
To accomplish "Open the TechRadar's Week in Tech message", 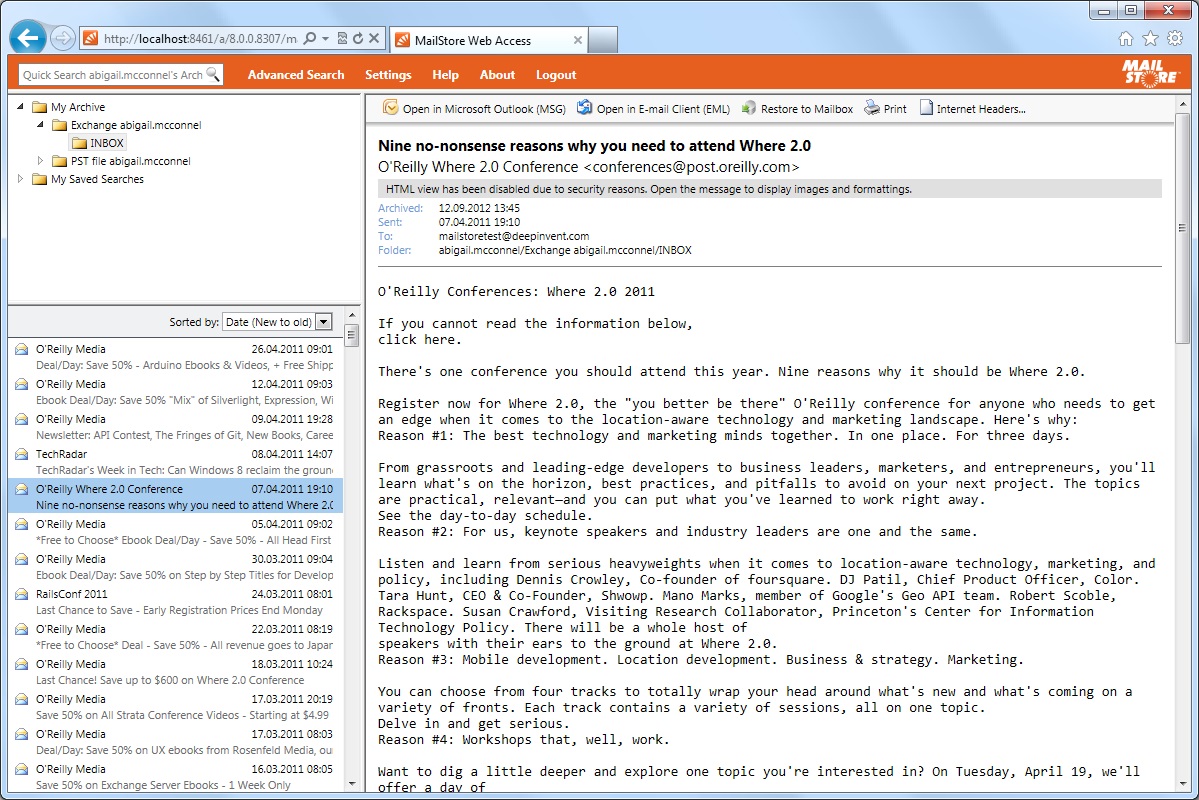I will pos(176,462).
